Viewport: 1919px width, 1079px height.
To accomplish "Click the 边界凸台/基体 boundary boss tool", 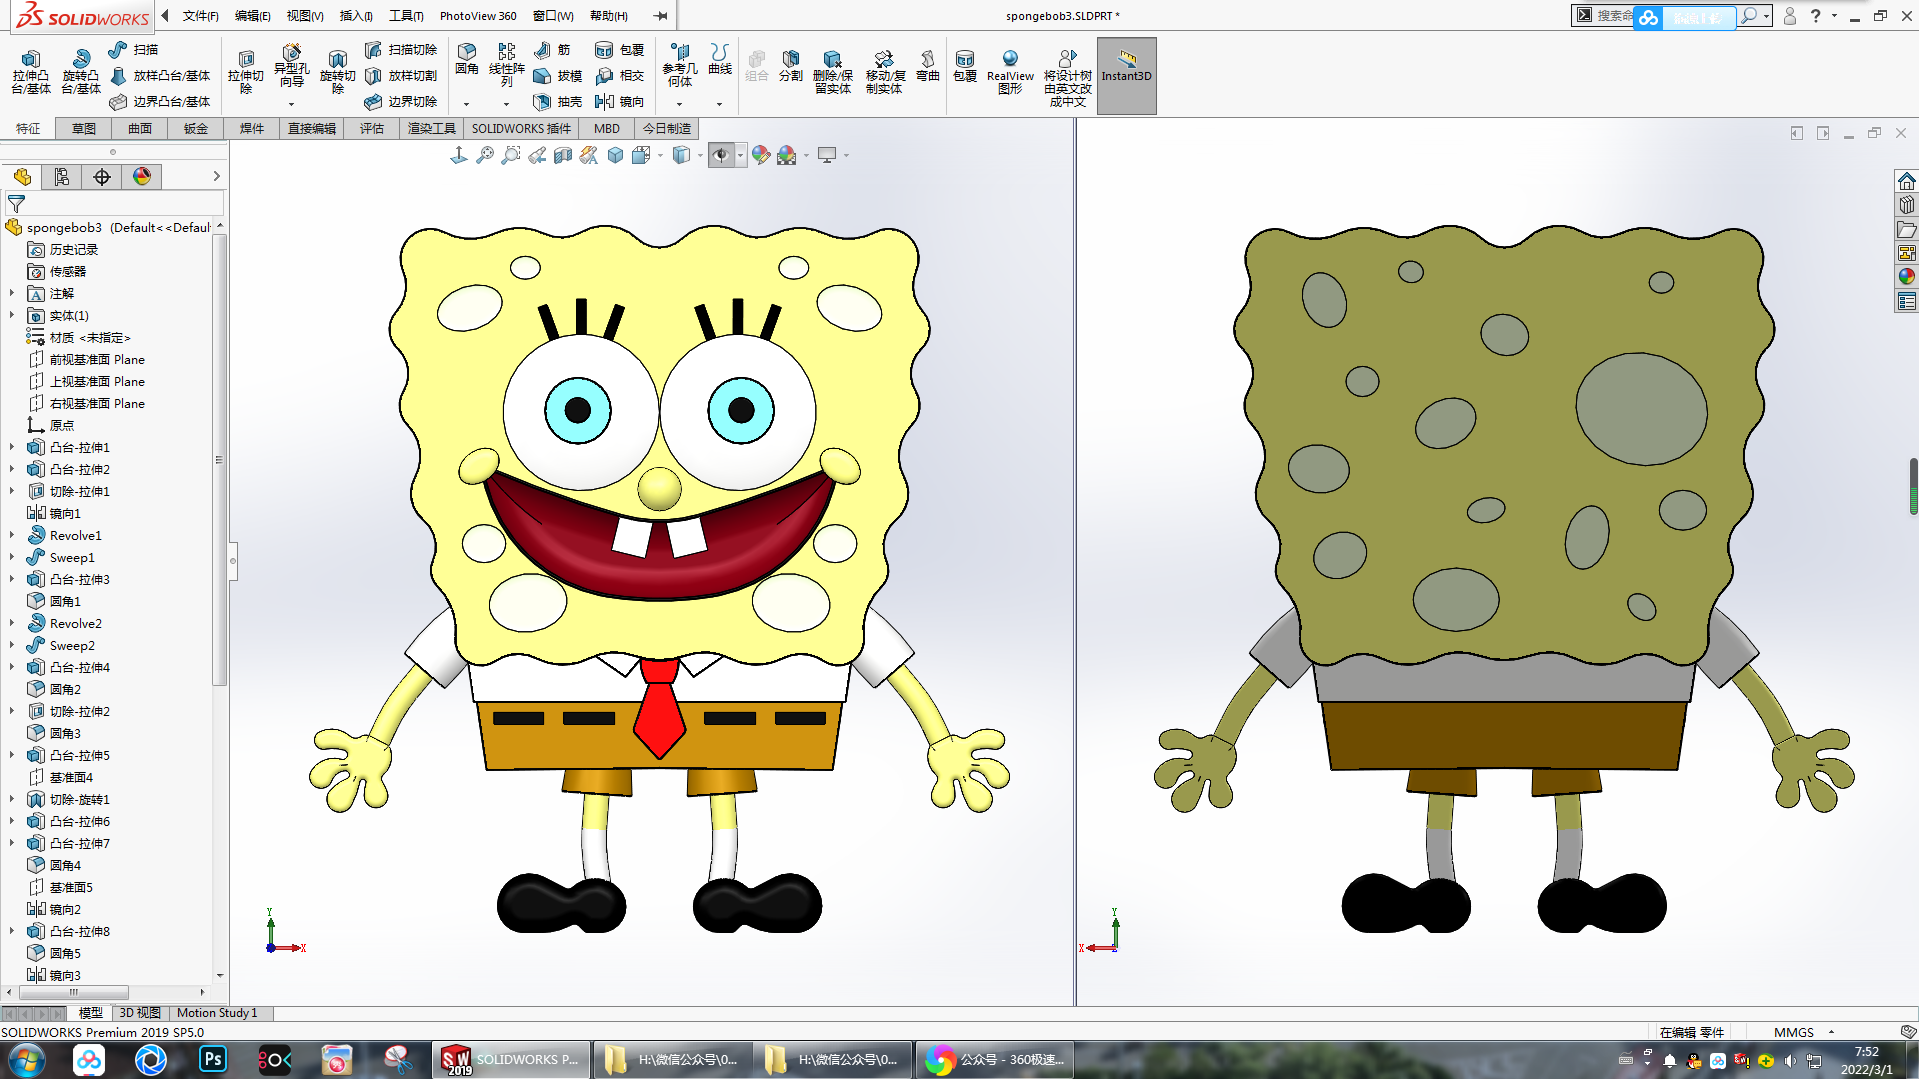I will 160,101.
